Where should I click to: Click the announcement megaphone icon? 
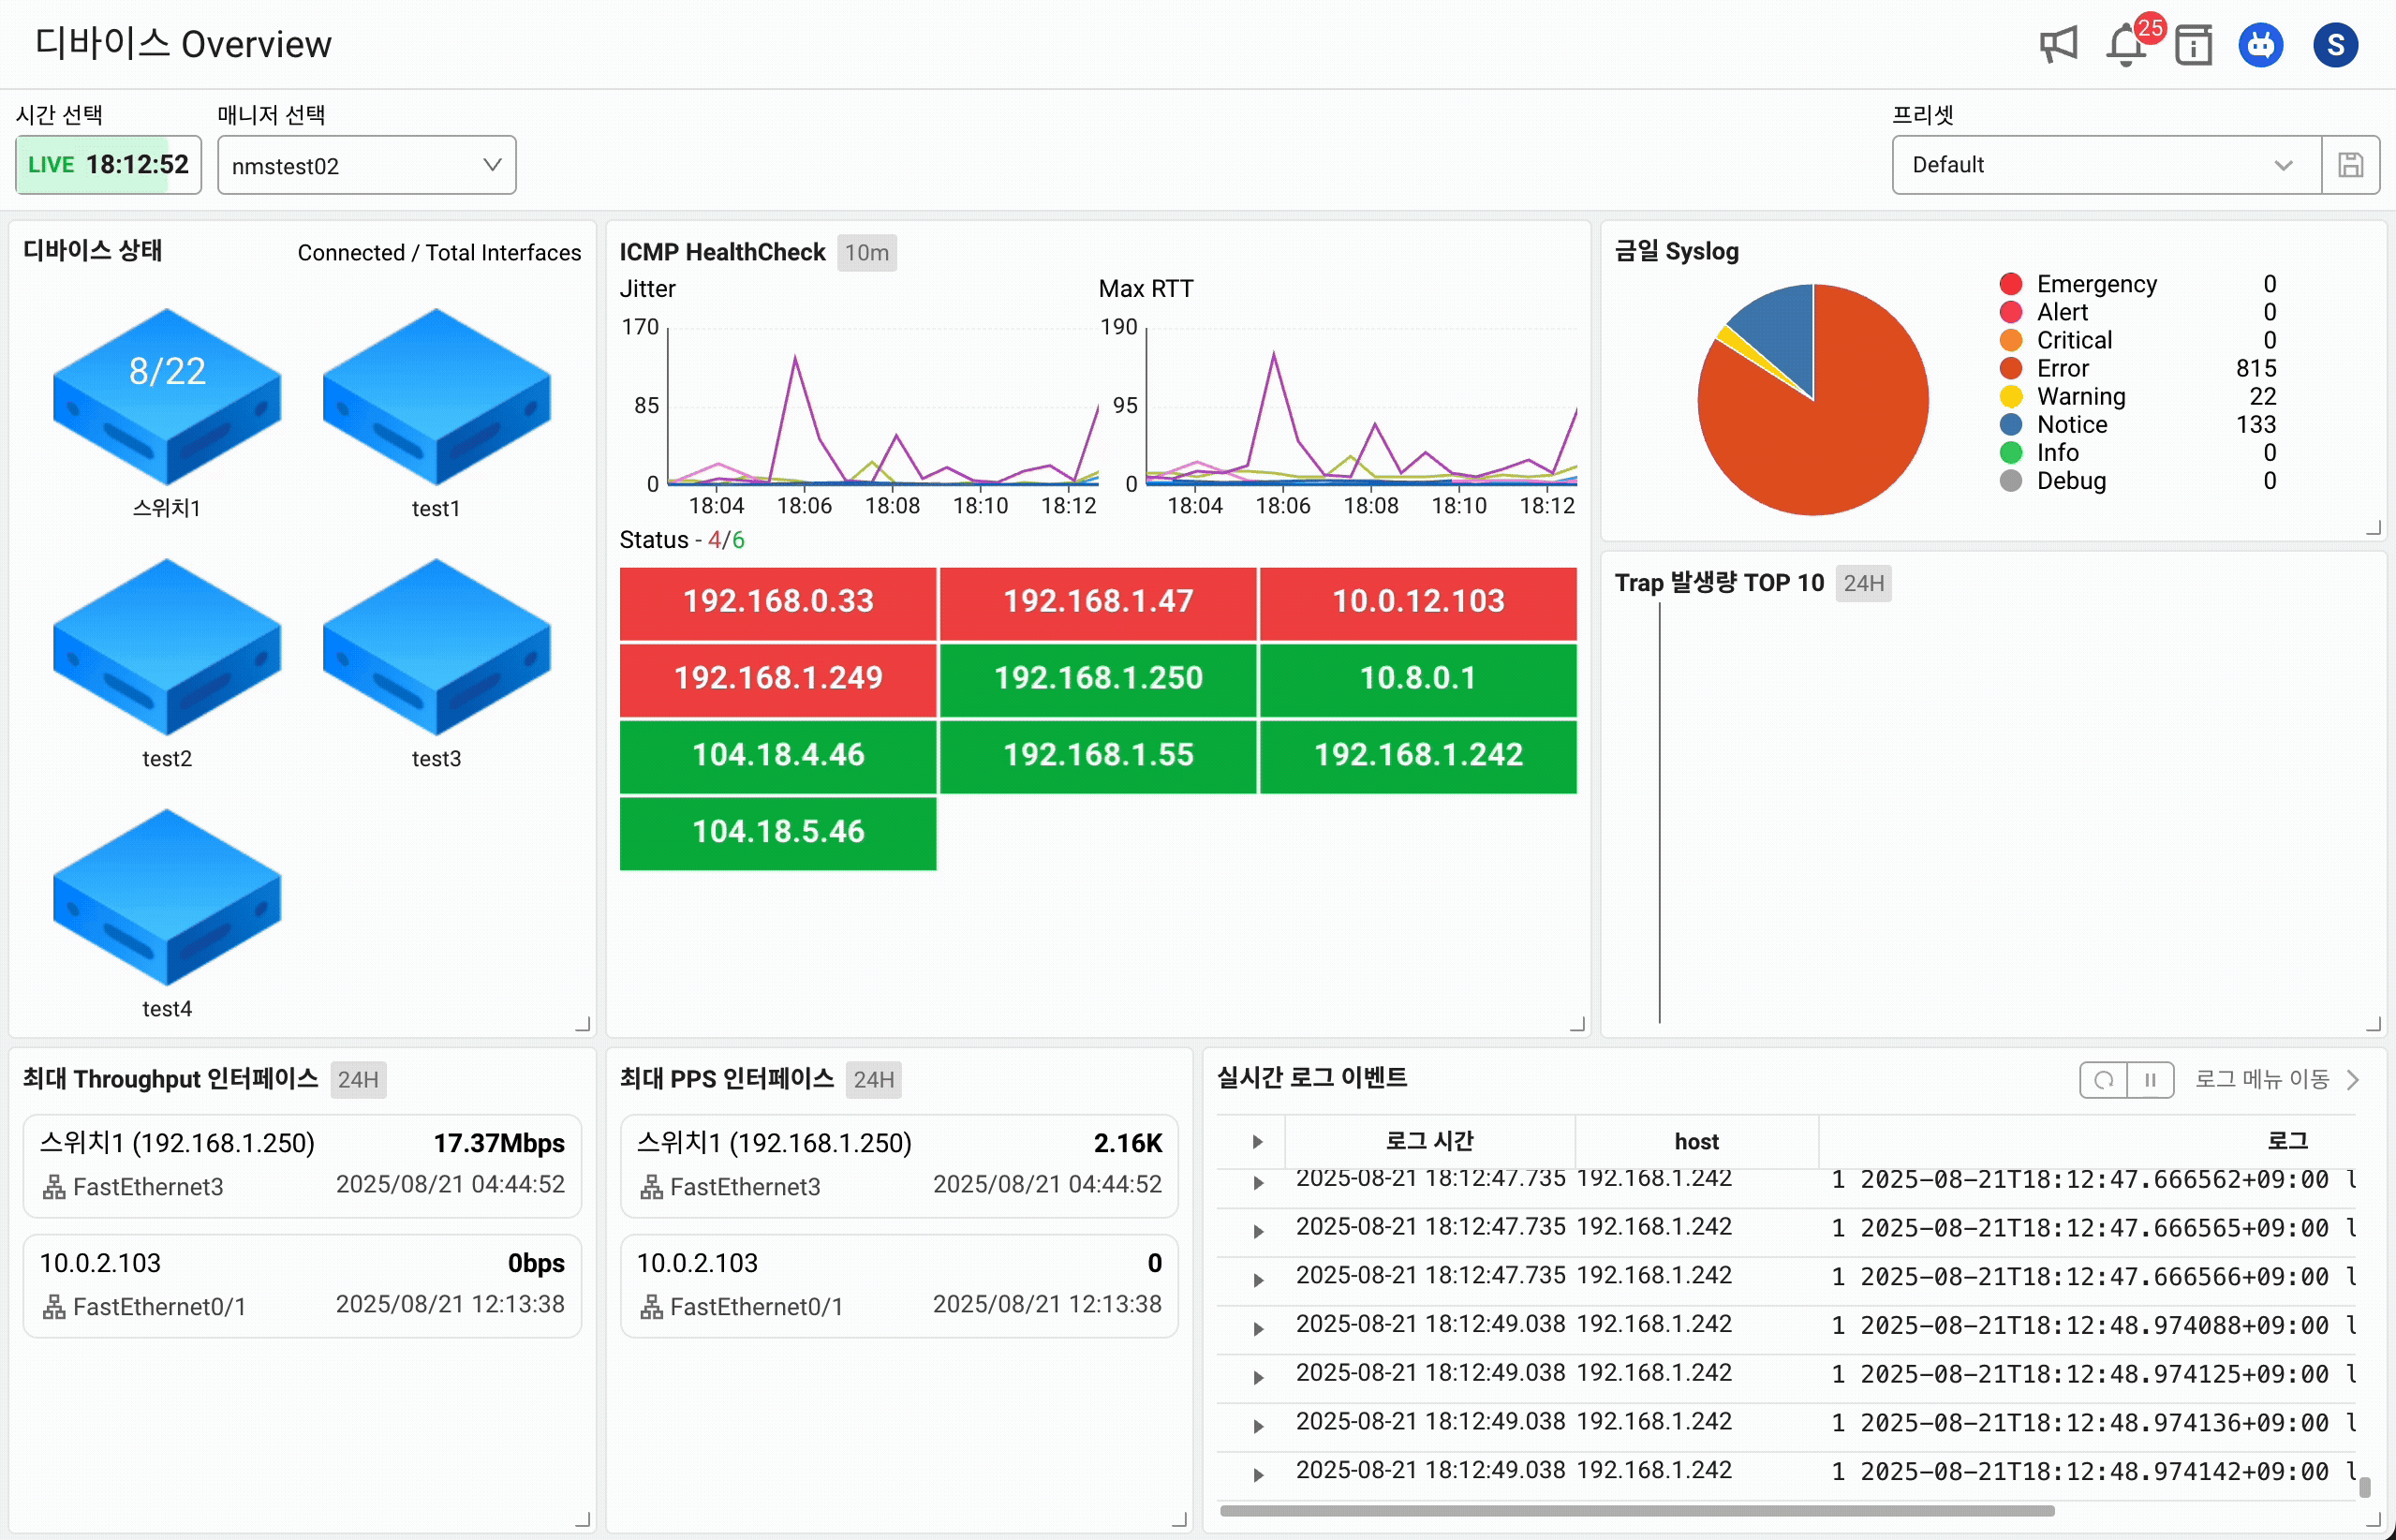tap(2058, 45)
